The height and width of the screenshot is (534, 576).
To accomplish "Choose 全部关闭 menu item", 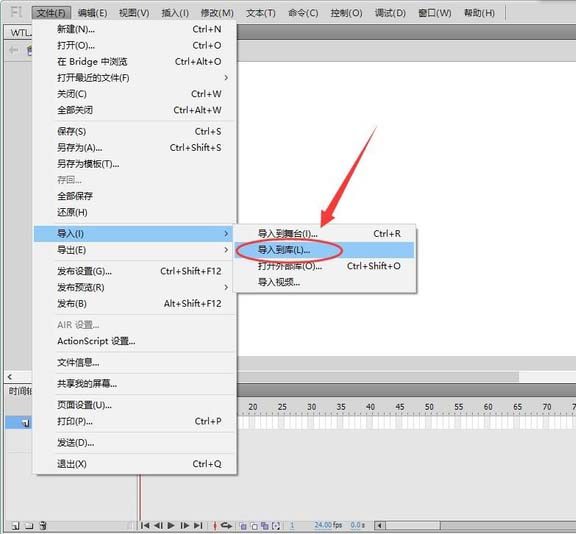I will coord(134,110).
